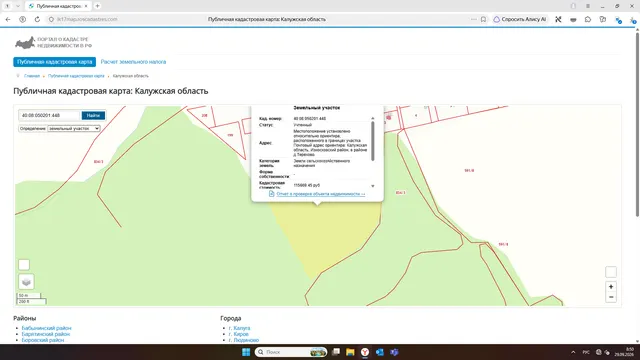The height and width of the screenshot is (360, 640).
Task: Bookmark this page via bookmark icon
Action: pos(483,19)
